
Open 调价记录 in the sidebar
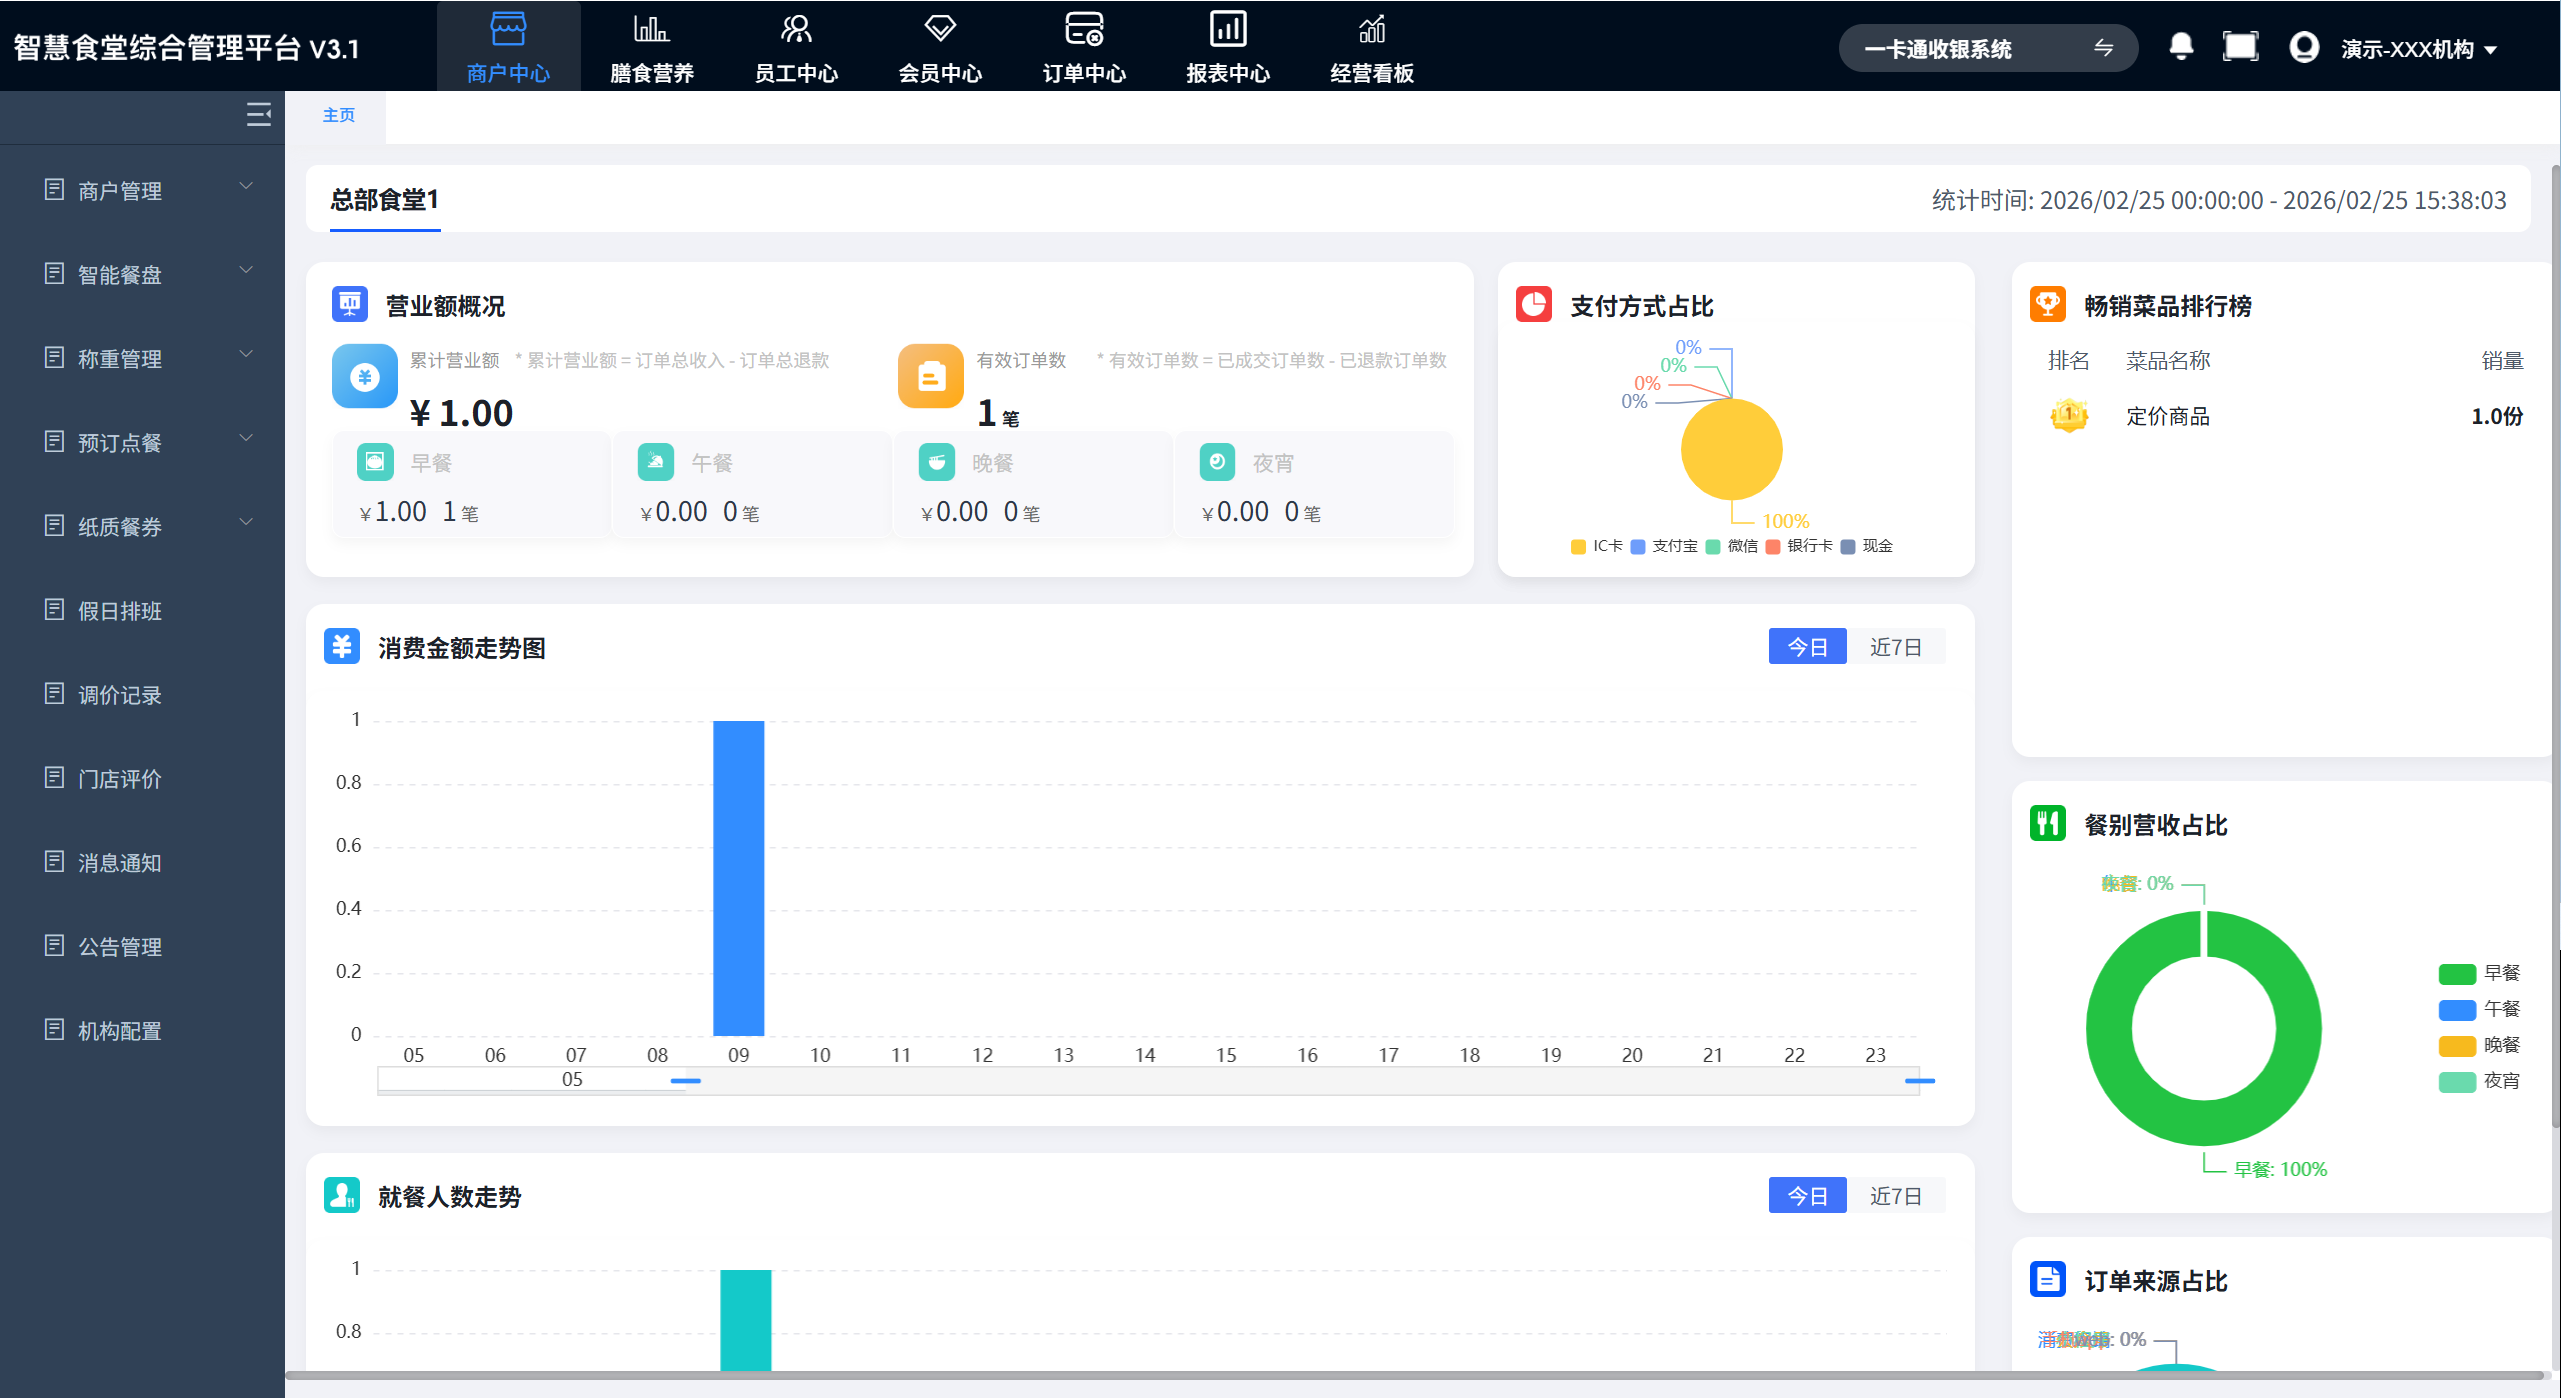click(142, 694)
